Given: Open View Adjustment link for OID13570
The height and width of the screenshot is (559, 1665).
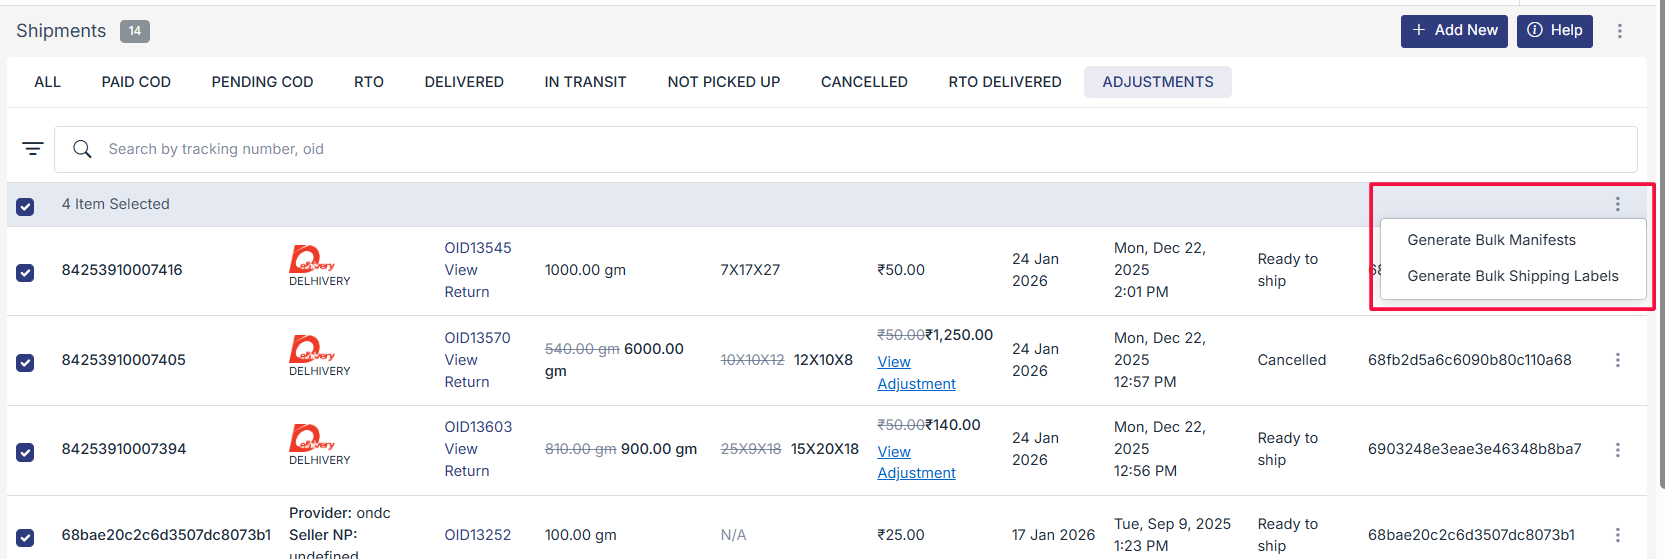Looking at the screenshot, I should tap(915, 373).
